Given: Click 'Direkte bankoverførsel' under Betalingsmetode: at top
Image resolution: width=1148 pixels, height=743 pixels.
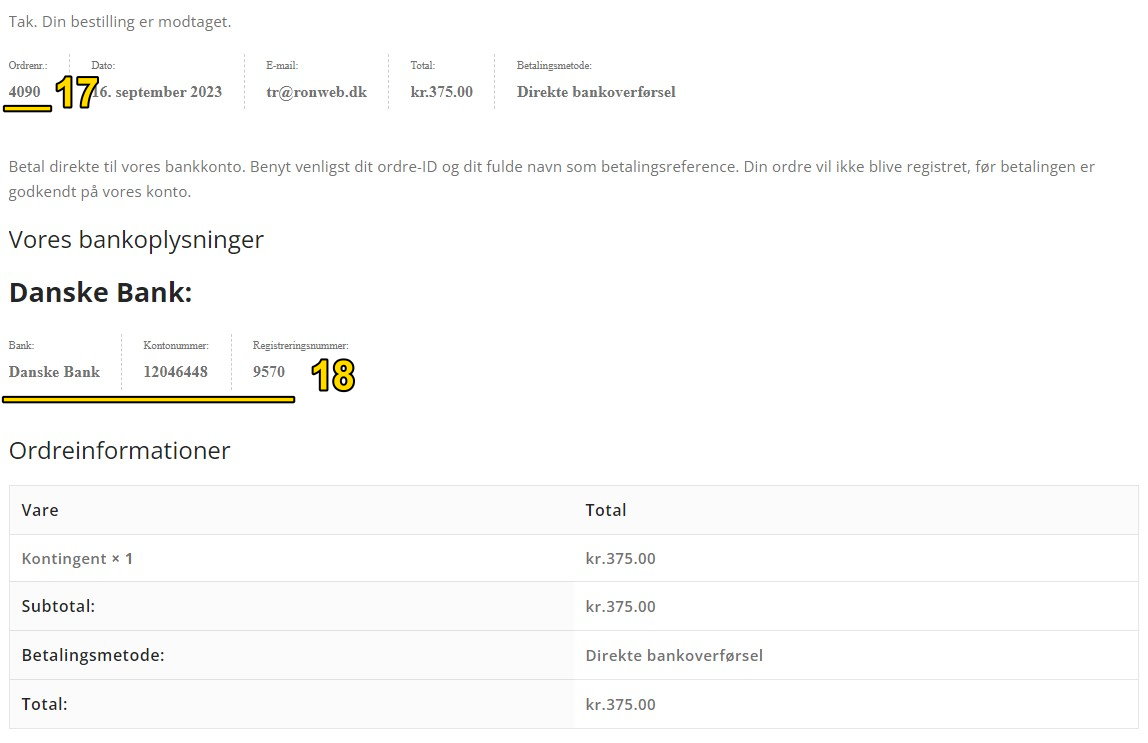Looking at the screenshot, I should pos(596,92).
